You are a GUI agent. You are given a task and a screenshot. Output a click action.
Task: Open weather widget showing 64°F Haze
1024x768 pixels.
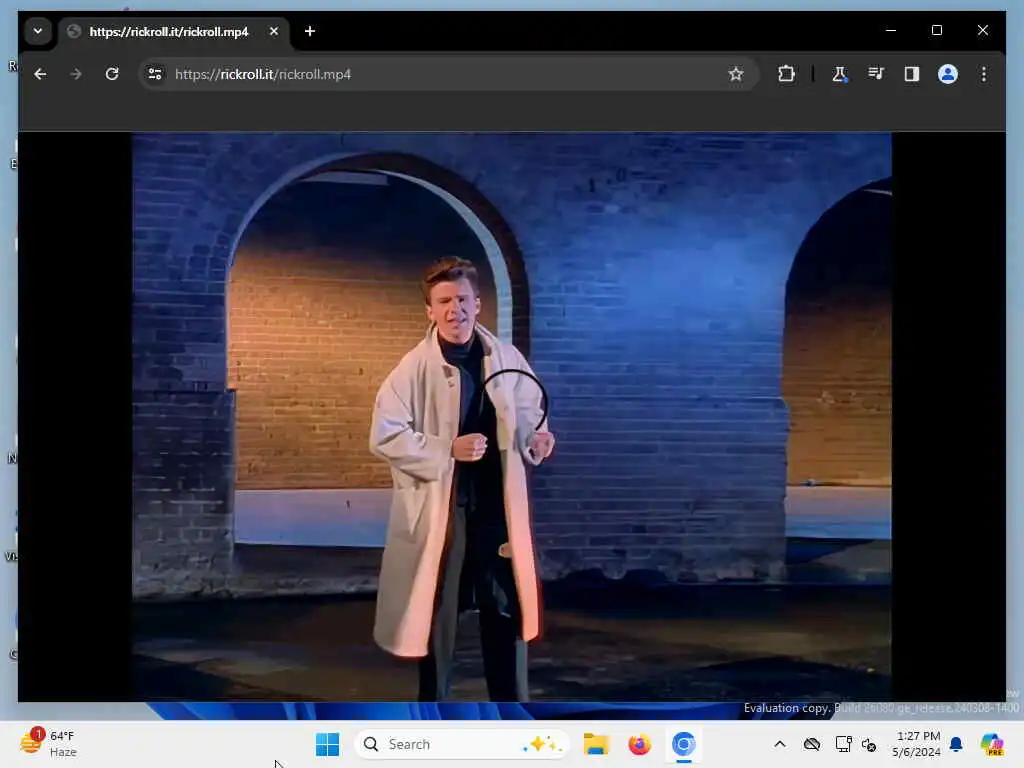[x=48, y=743]
